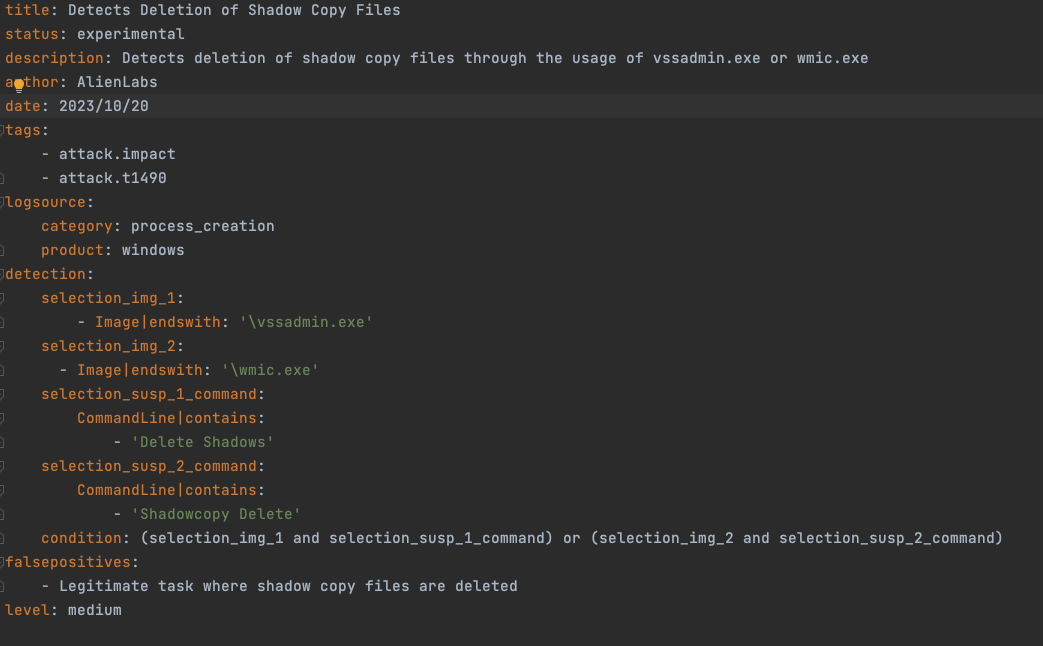
Task: Click the attack.t1490 tag entry
Action: (x=113, y=178)
